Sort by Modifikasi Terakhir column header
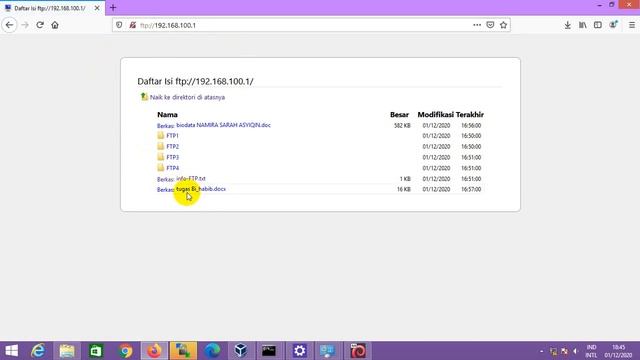Image resolution: width=640 pixels, height=360 pixels. [x=451, y=115]
